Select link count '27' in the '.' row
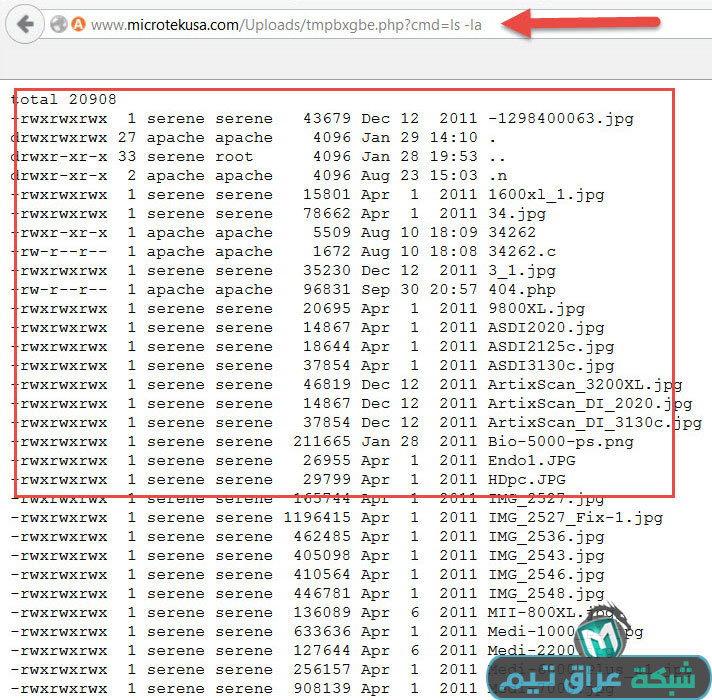 pyautogui.click(x=127, y=137)
